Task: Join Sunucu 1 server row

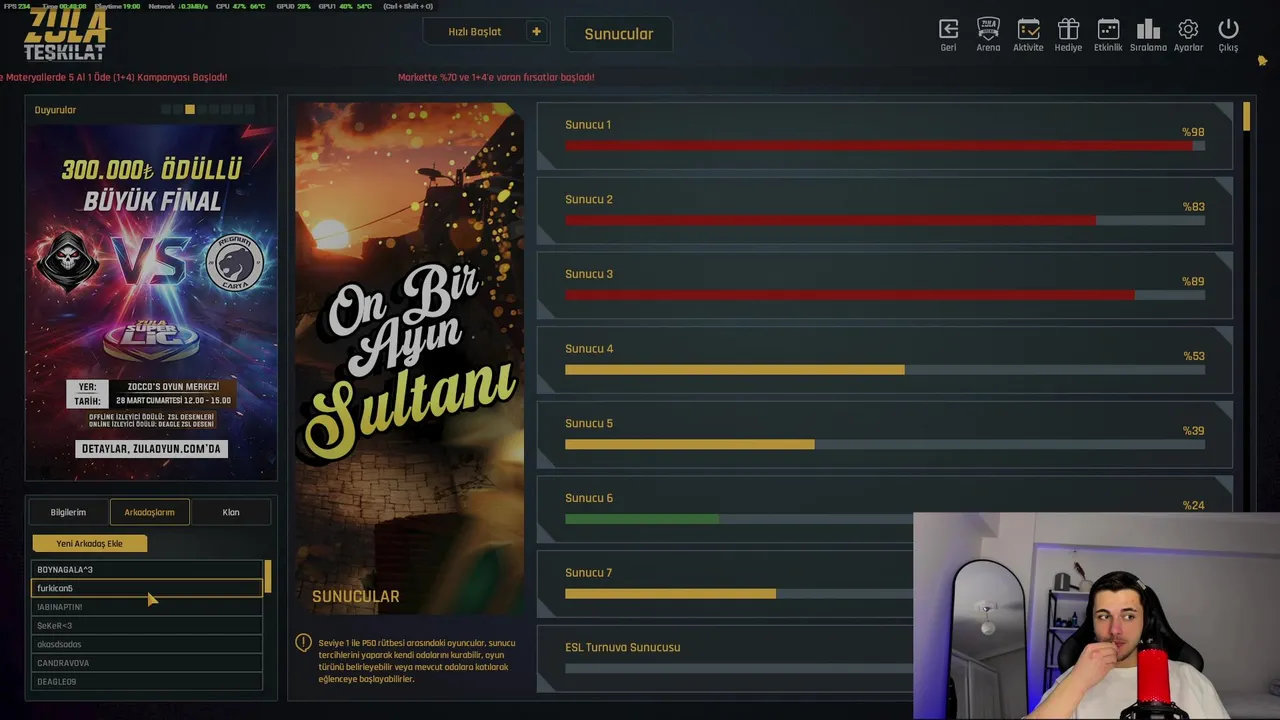Action: pos(885,136)
